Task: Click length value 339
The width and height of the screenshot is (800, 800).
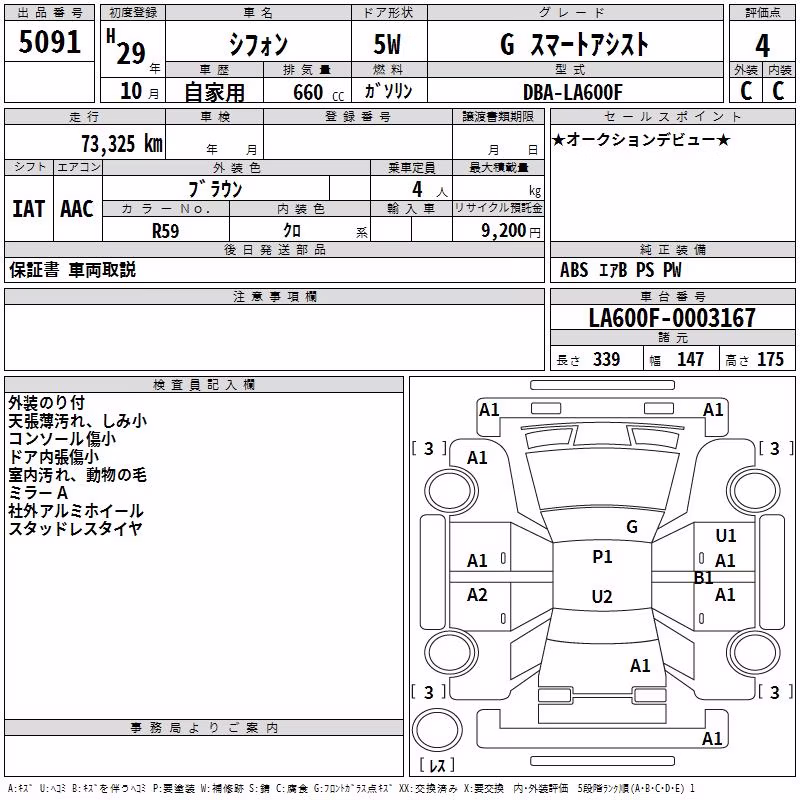Action: 606,359
